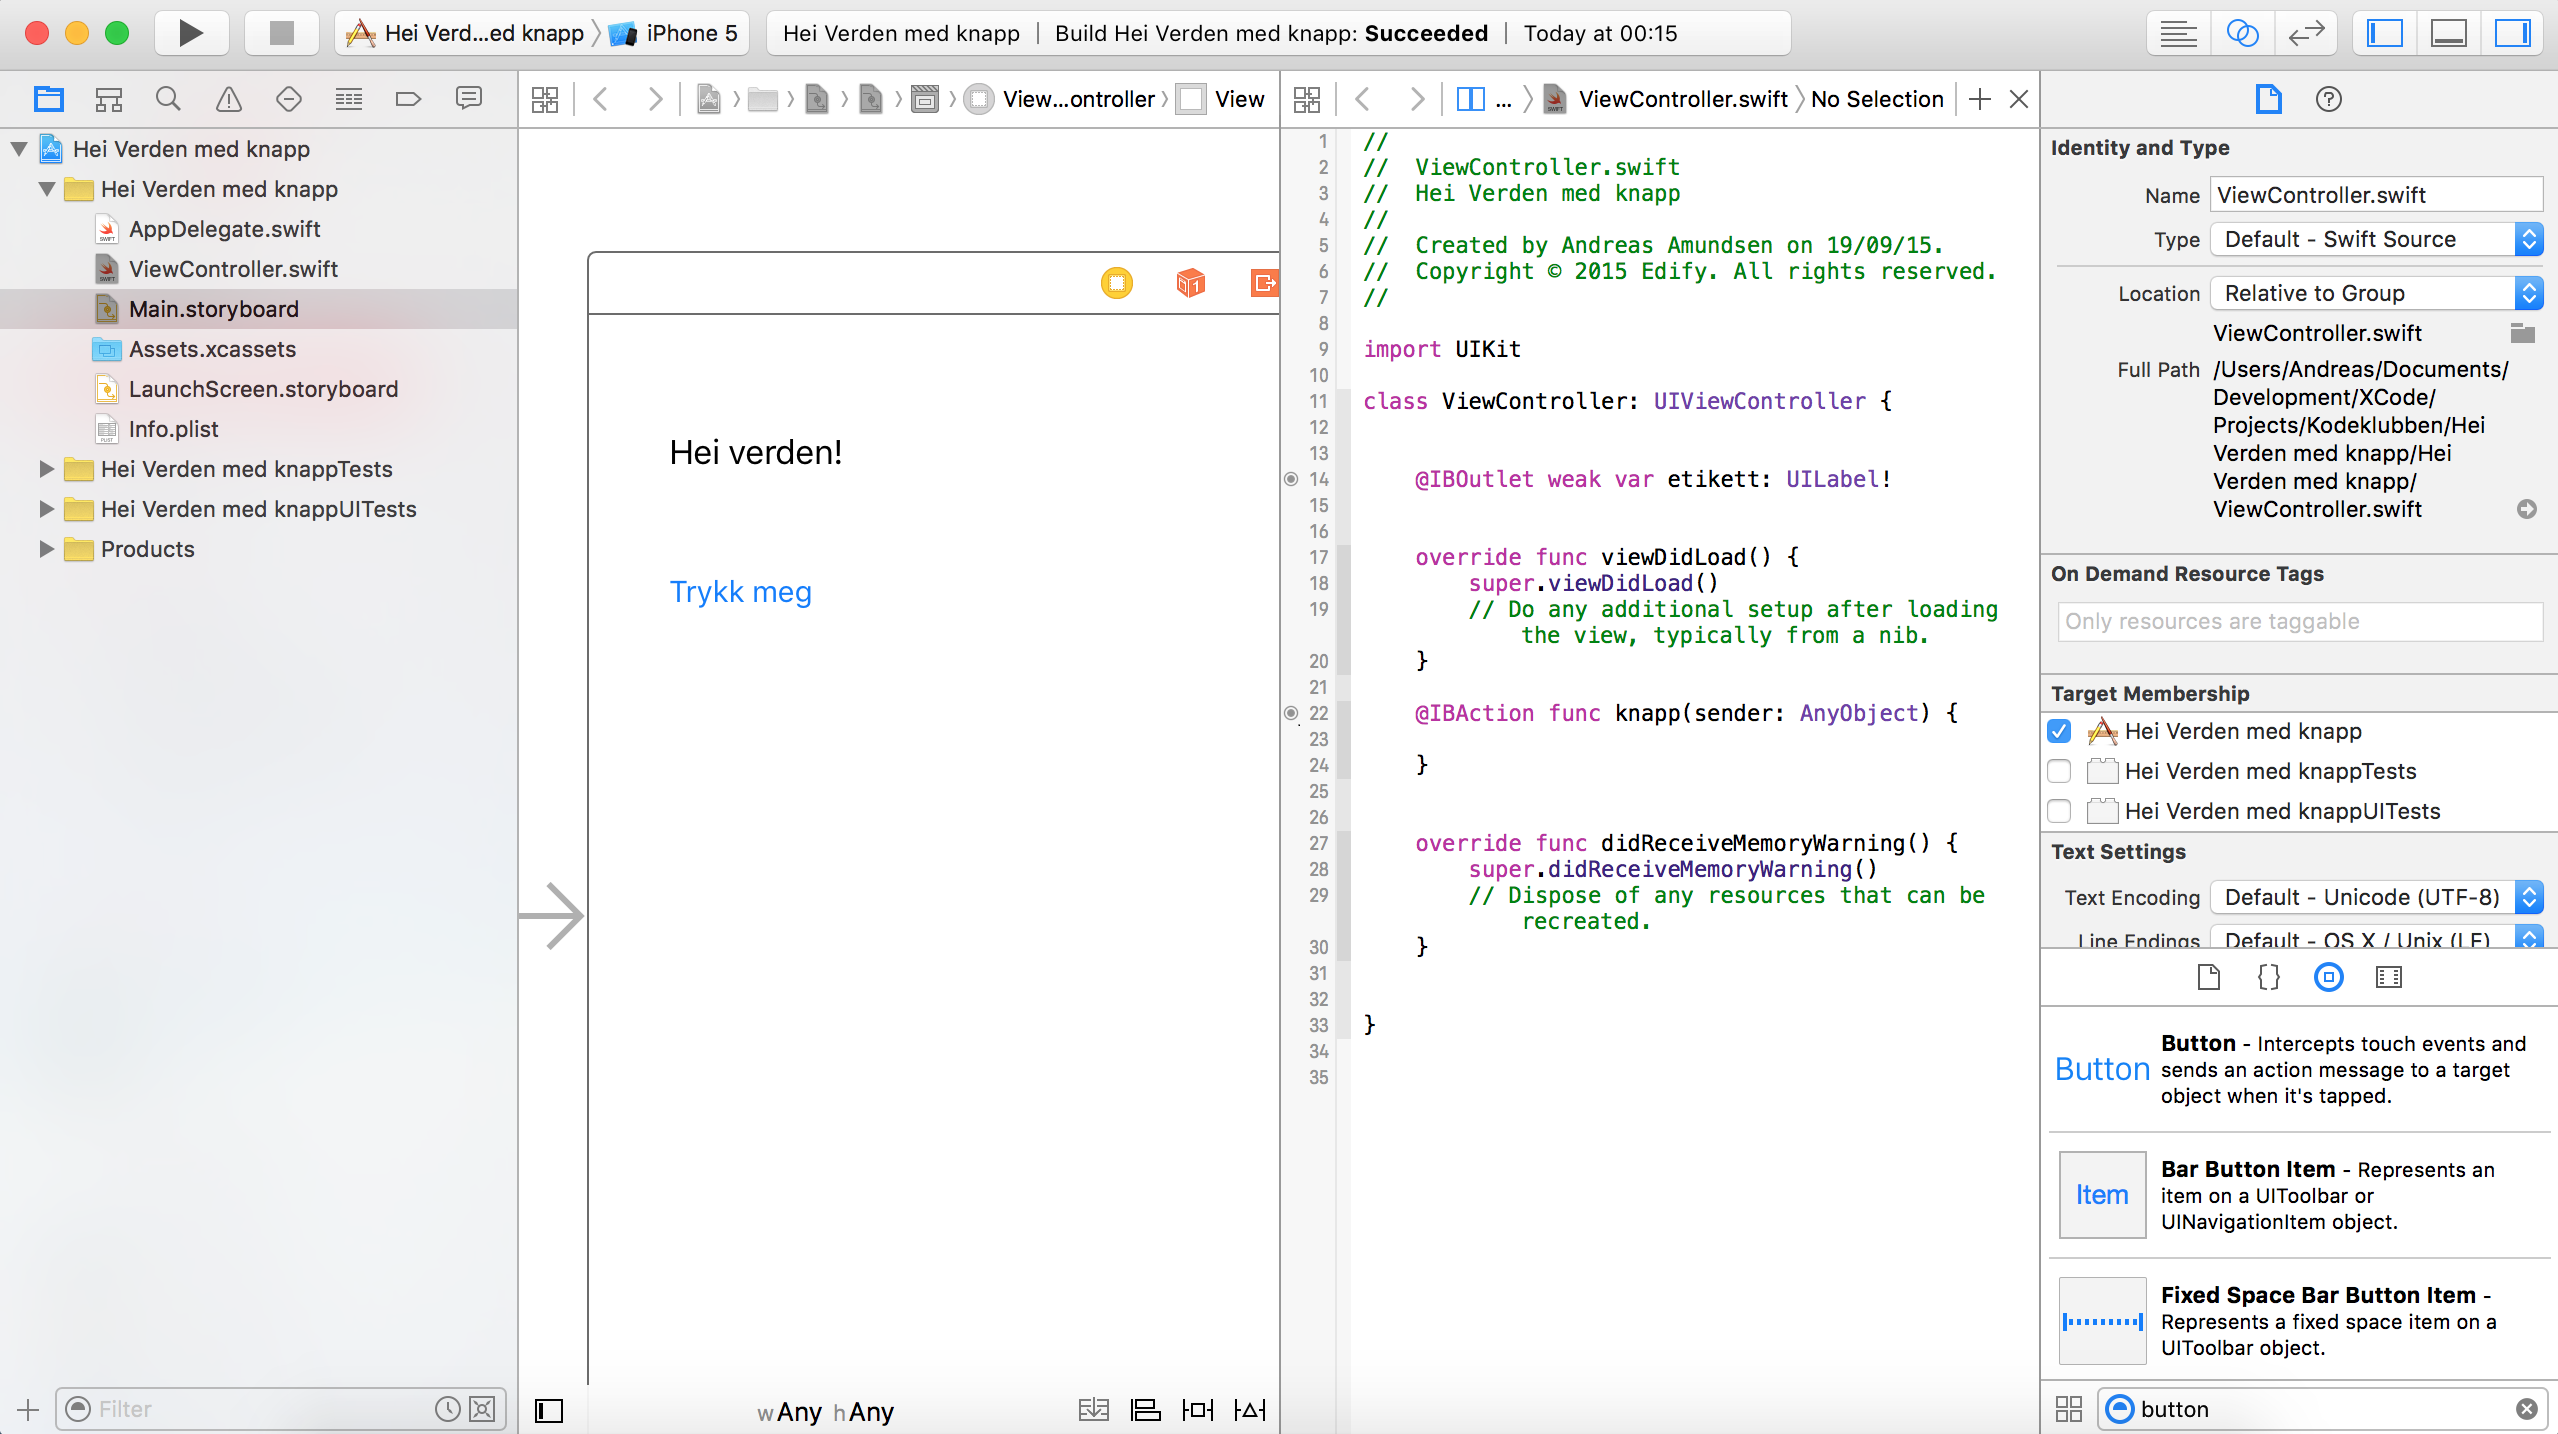Switch to the Version editor
Image resolution: width=2558 pixels, height=1434 pixels.
2306,33
